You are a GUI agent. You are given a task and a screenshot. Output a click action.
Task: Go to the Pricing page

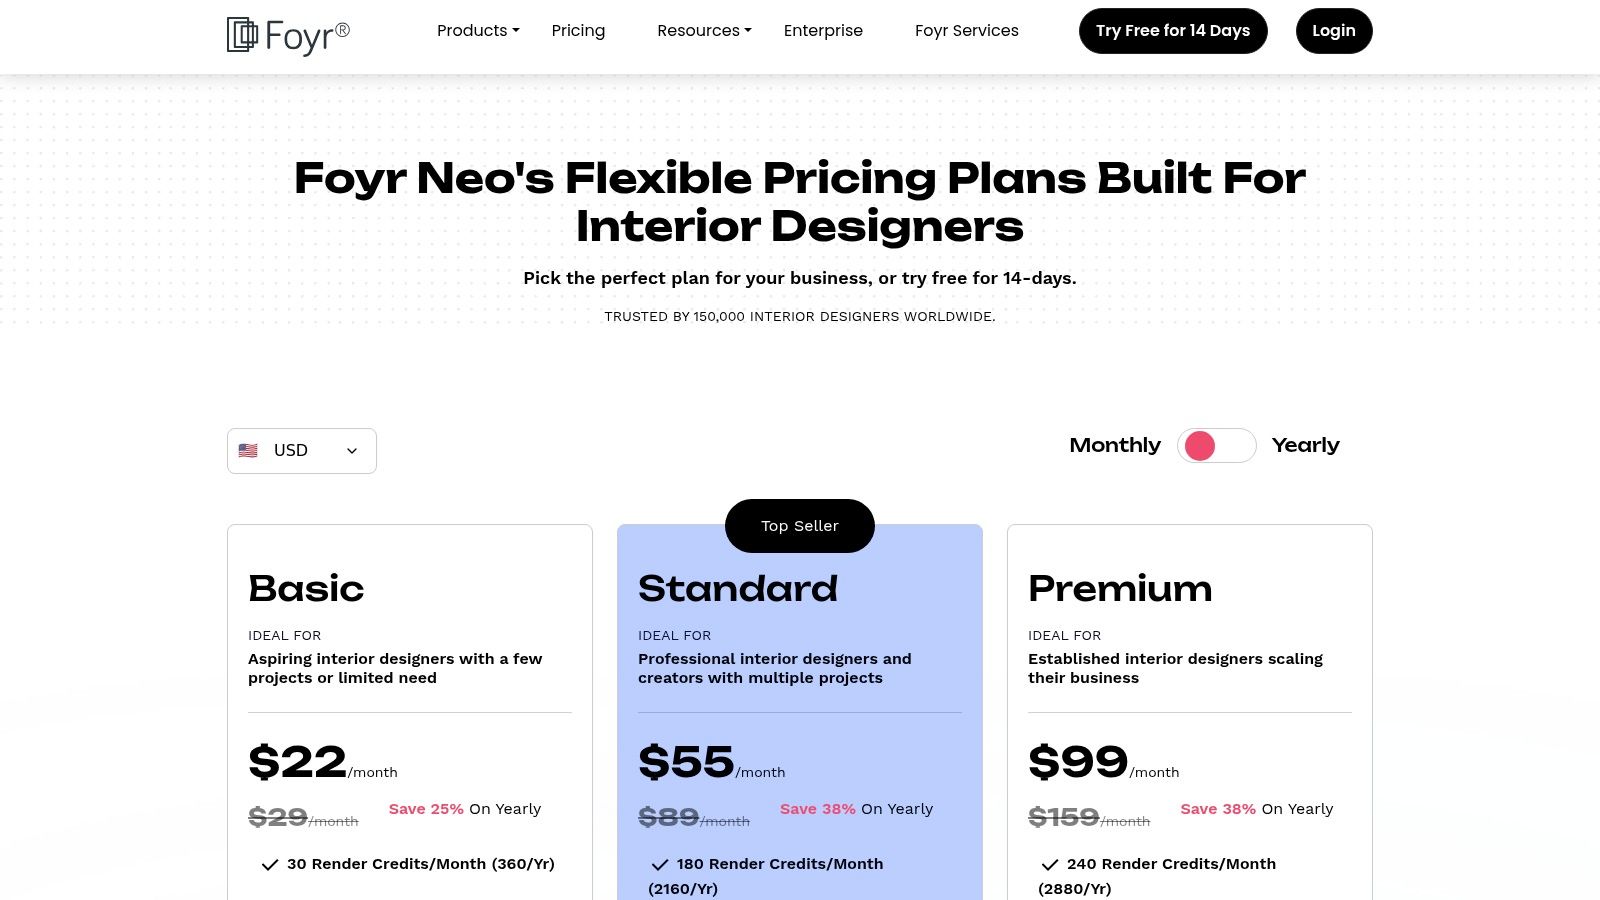(x=578, y=31)
